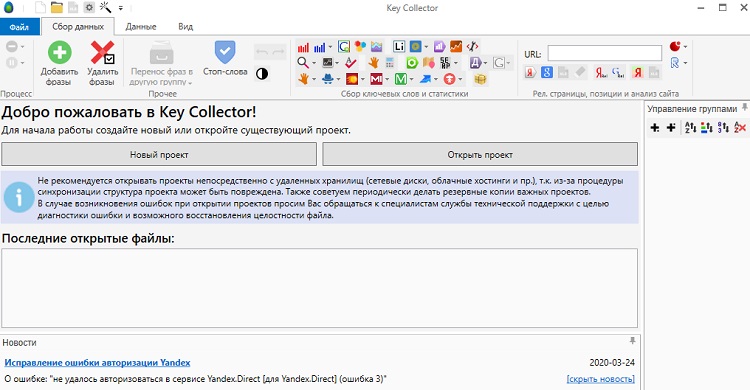
Task: Click the three colored circles icon
Action: [x=360, y=46]
